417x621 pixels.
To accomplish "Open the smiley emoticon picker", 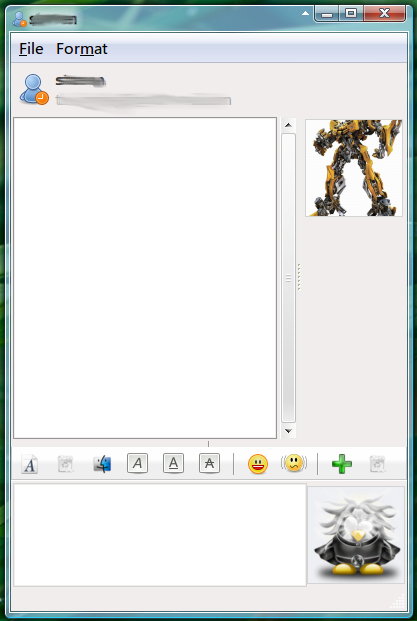I will (258, 464).
